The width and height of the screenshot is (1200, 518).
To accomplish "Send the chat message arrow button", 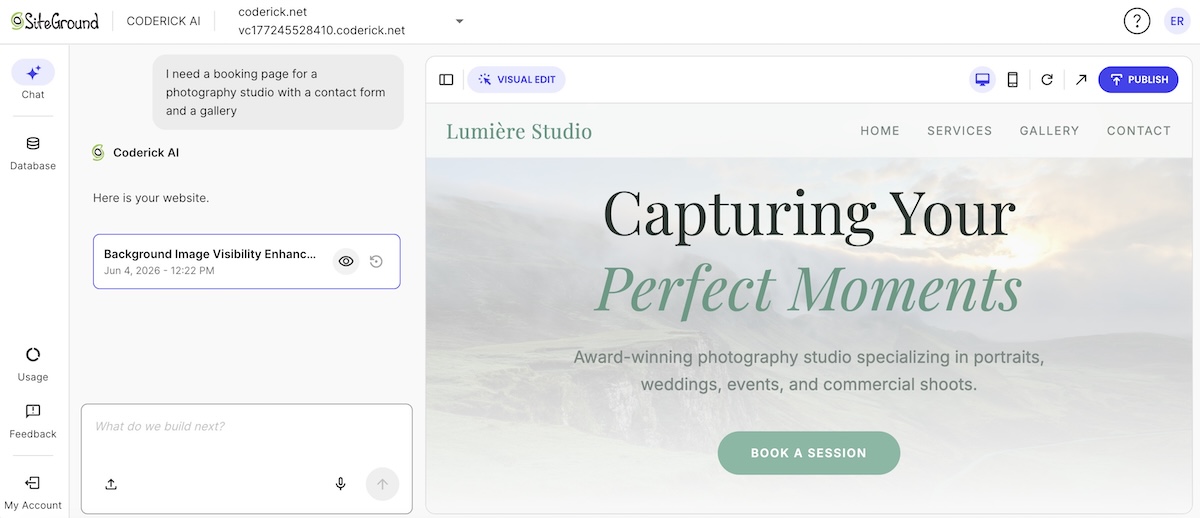I will click(x=382, y=484).
